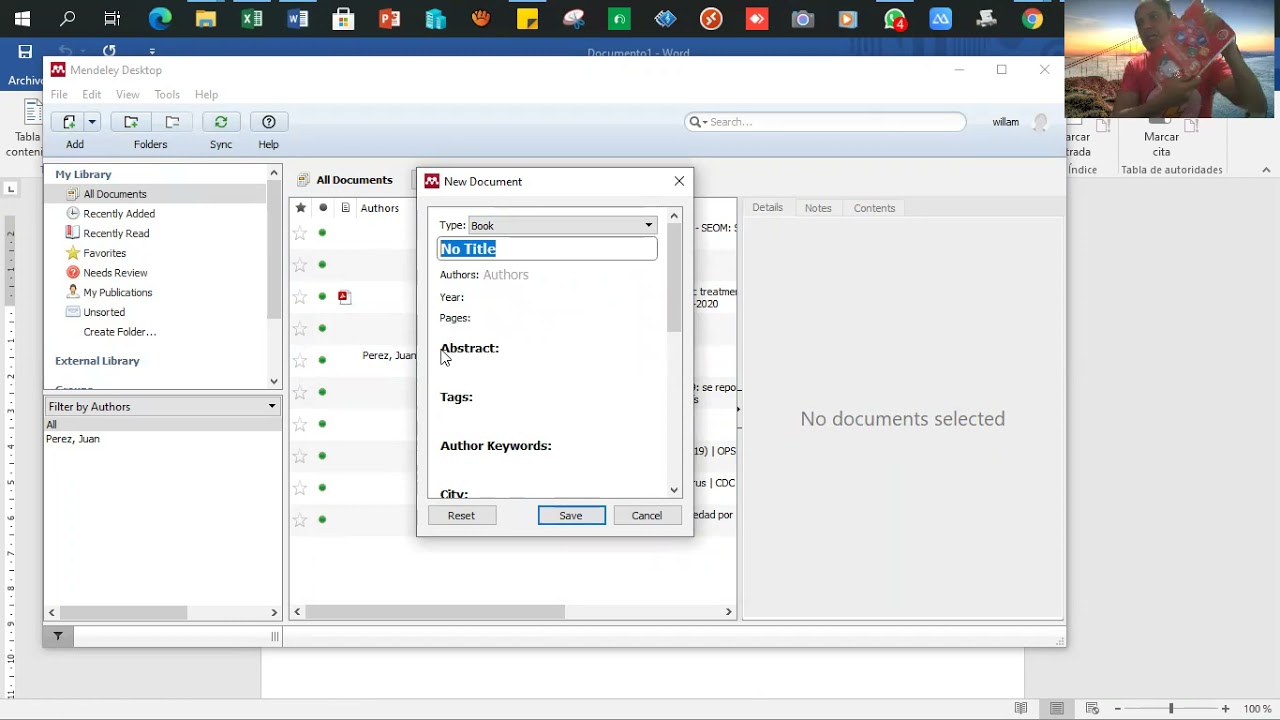Click the Word zoom in plus button
The width and height of the screenshot is (1280, 720).
(1225, 709)
